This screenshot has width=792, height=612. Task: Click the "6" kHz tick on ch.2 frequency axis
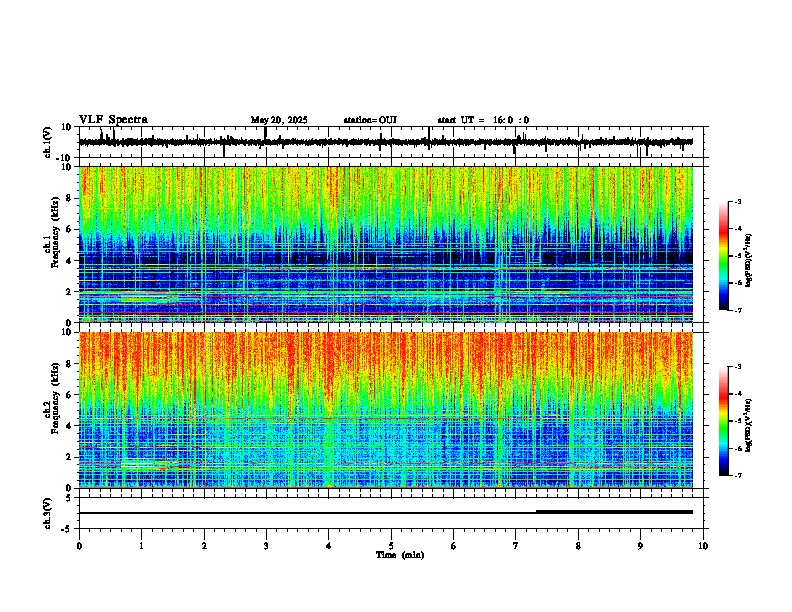70,395
